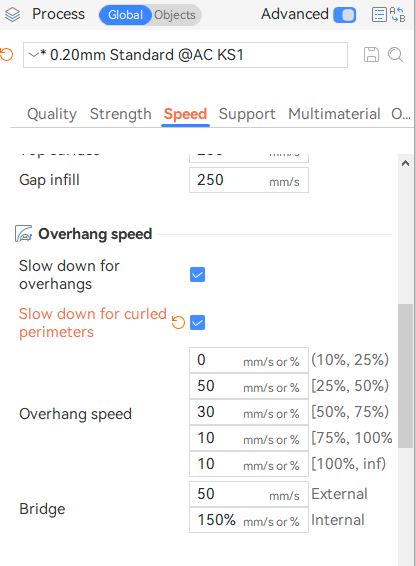Click the reset preset arrow by profile name

[6, 55]
